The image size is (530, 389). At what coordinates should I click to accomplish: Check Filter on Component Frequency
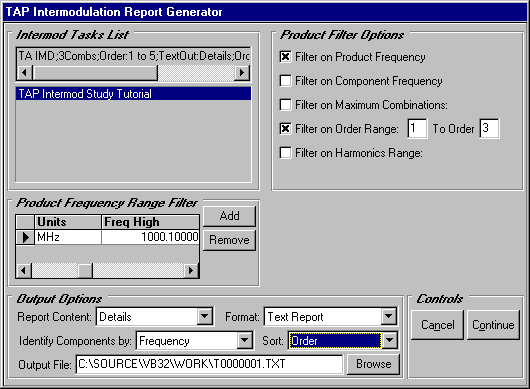(x=285, y=81)
